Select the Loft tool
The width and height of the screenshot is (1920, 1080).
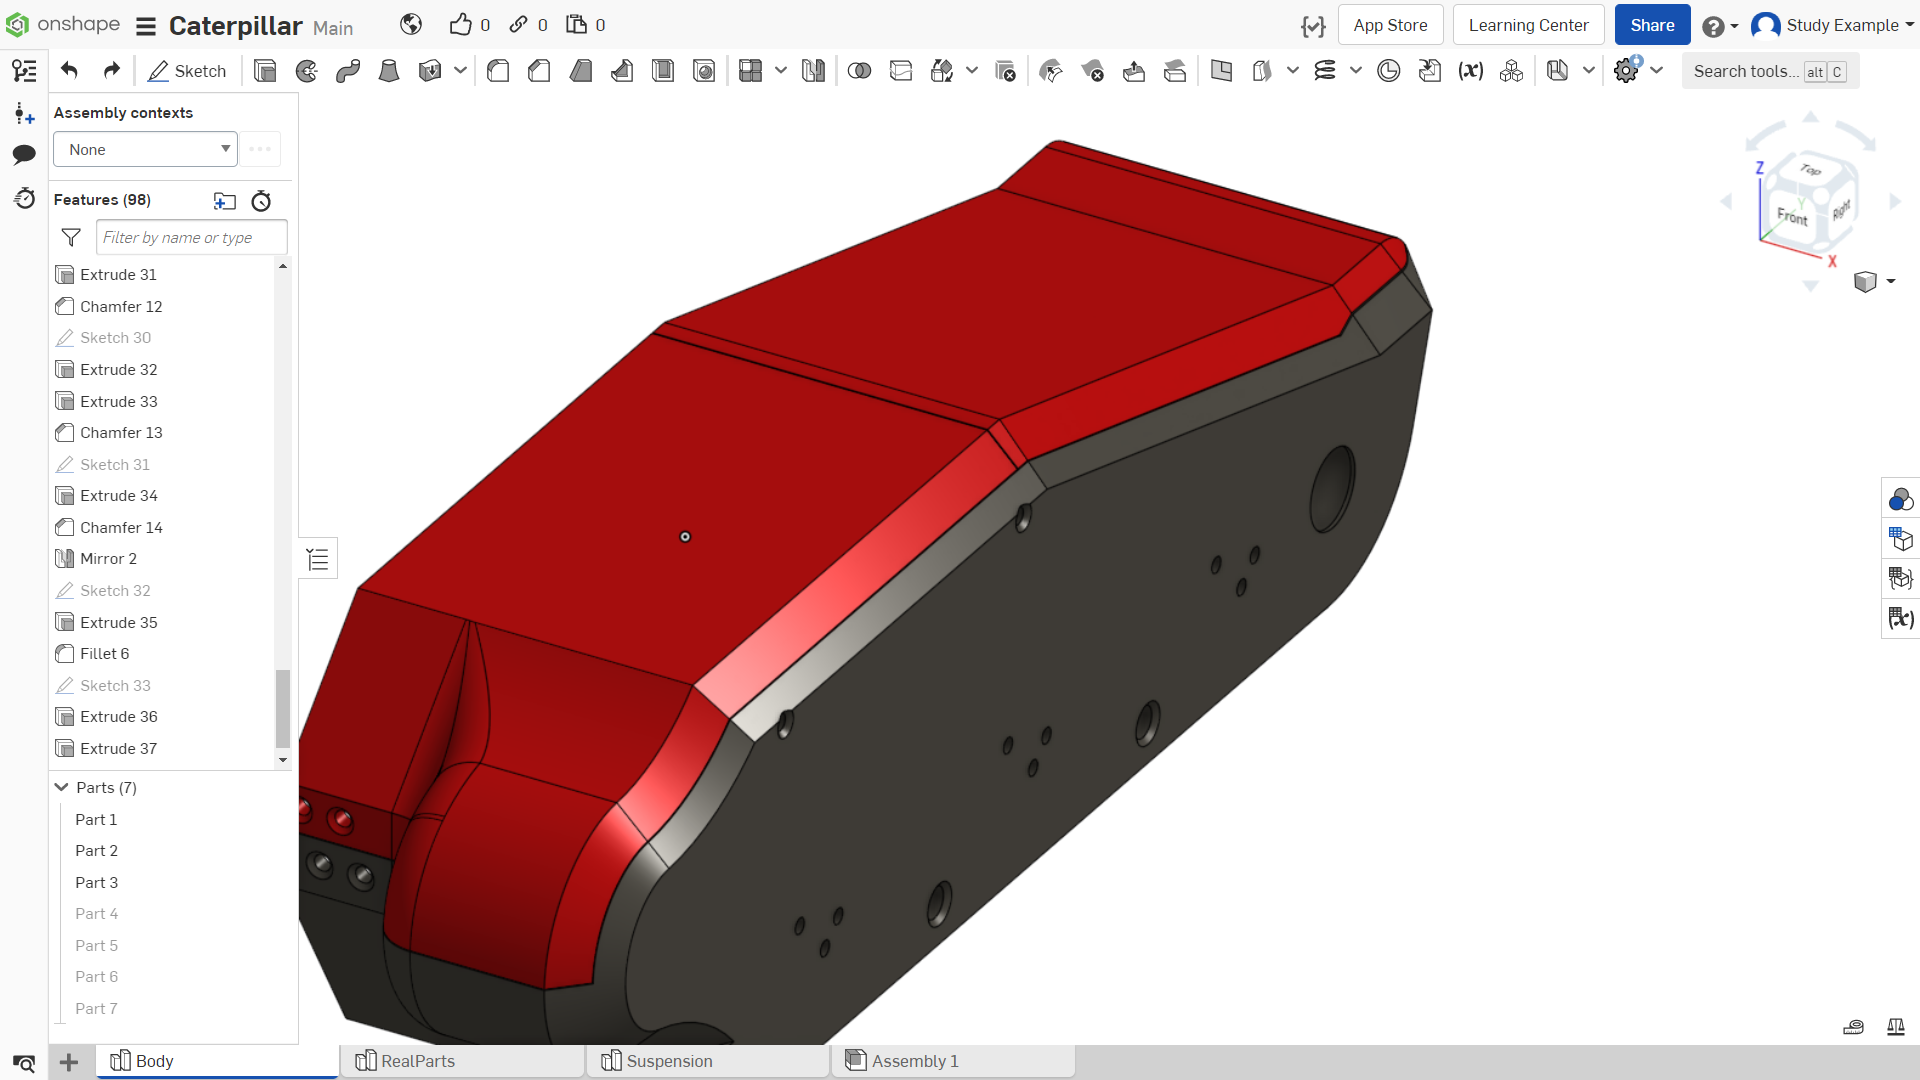point(389,71)
